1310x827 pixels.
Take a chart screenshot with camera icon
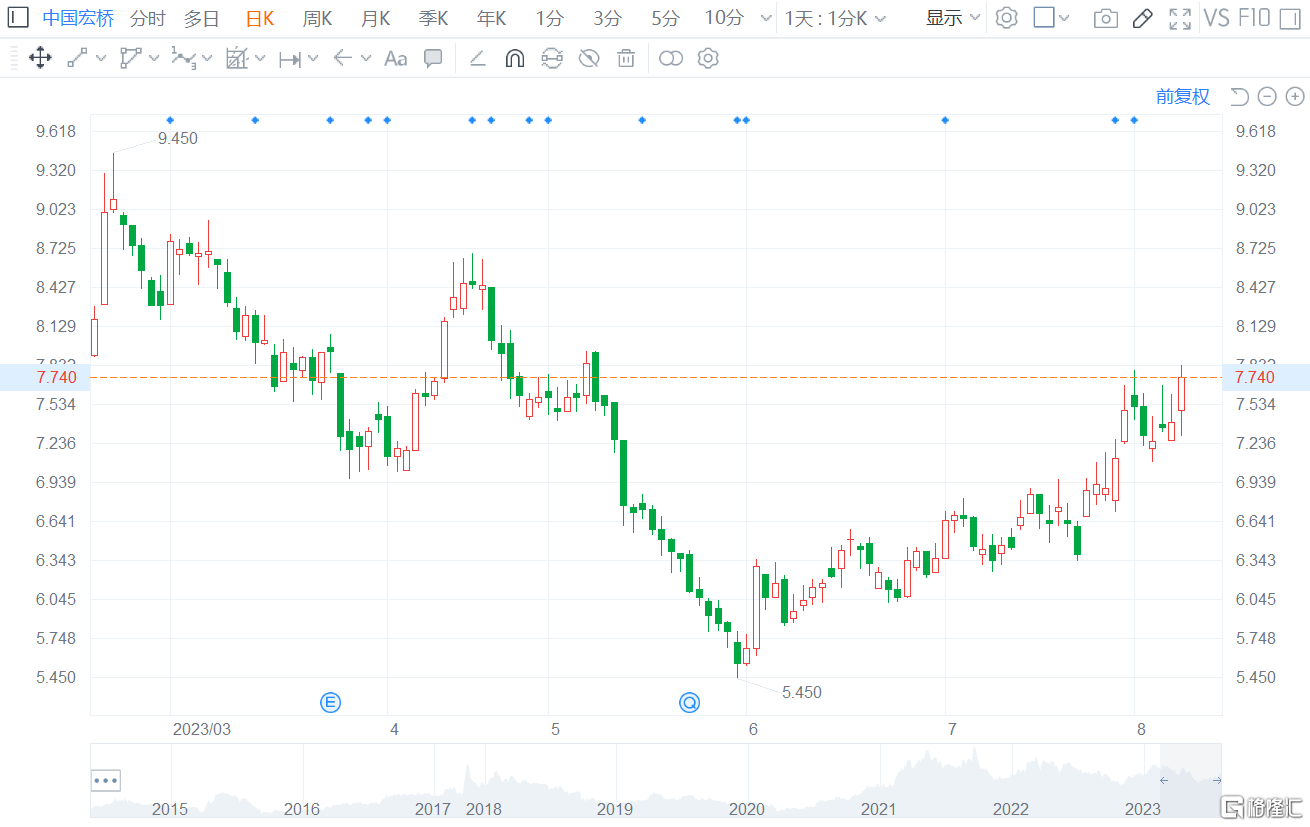[1105, 18]
